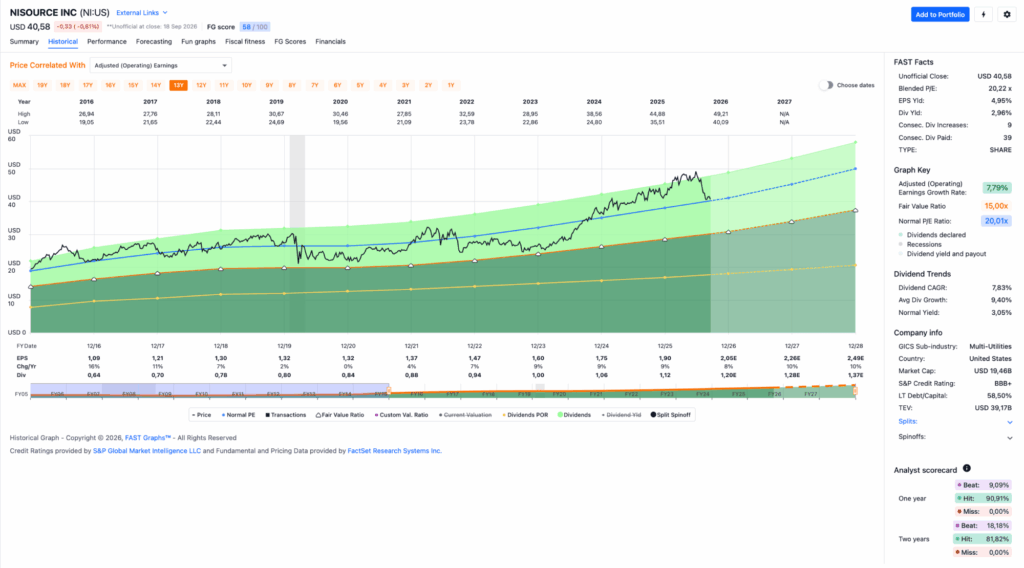Toggle Normal PE legend item
This screenshot has width=1024, height=568.
click(238, 415)
